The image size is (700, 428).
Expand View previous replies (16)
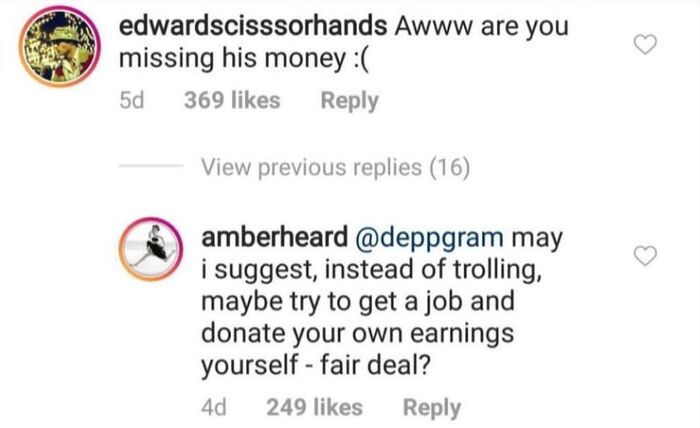335,167
